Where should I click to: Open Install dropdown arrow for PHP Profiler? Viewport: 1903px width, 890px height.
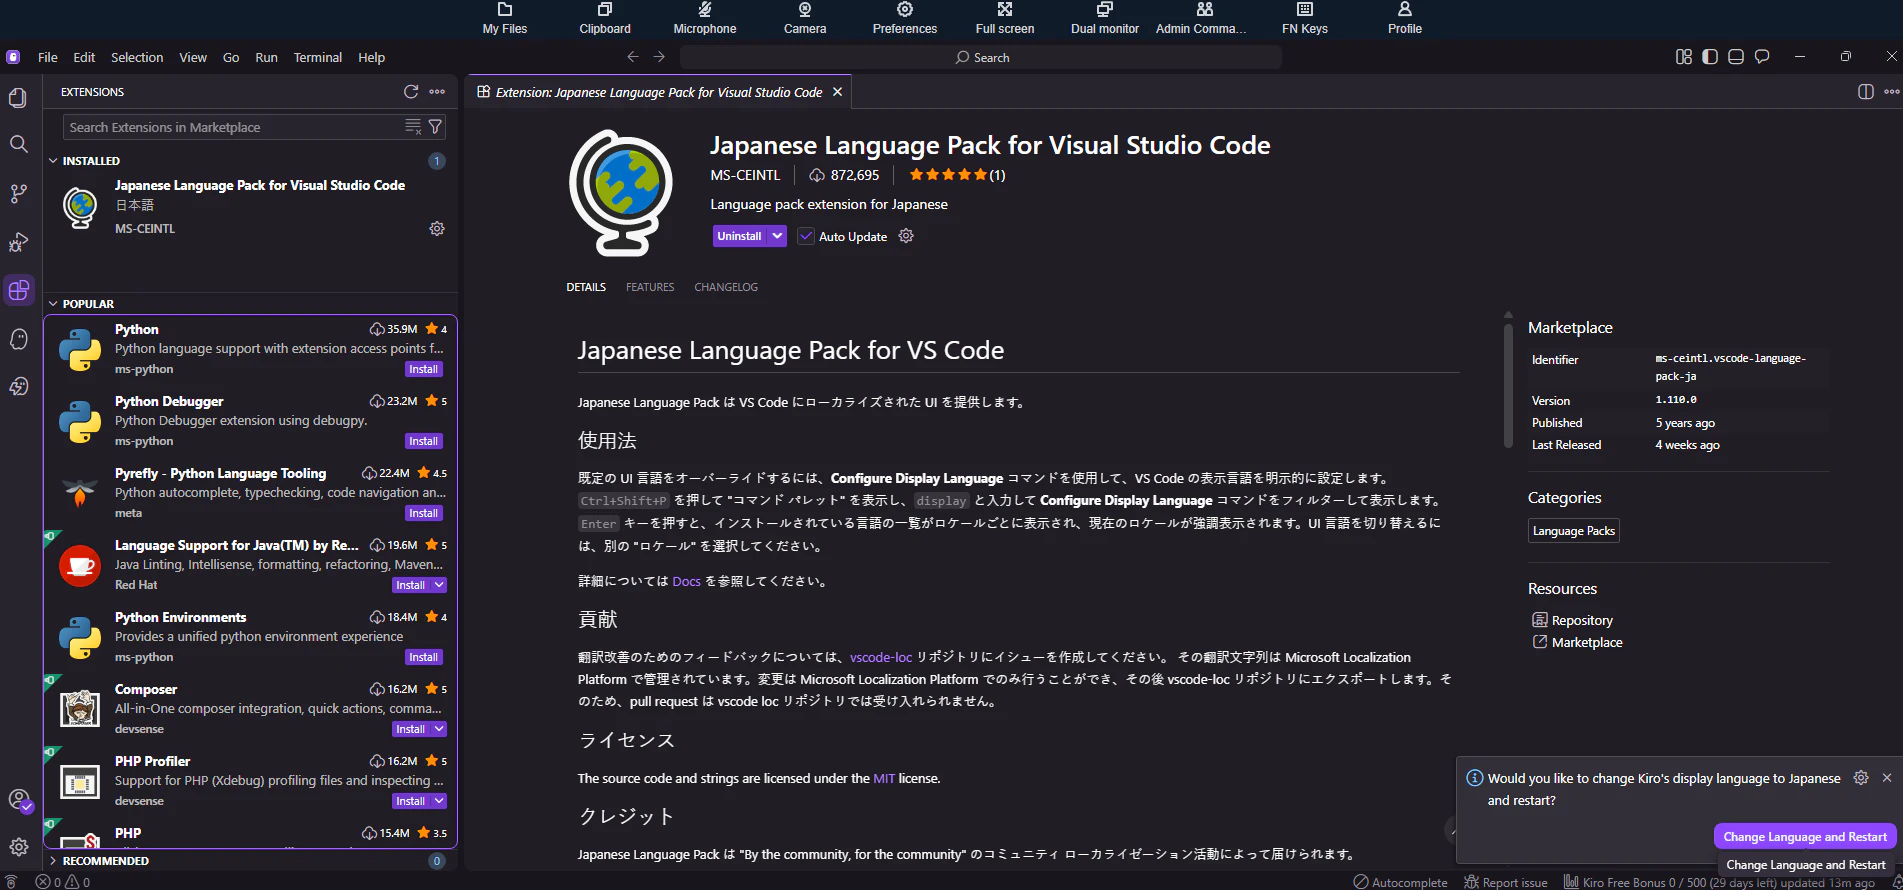tap(439, 801)
